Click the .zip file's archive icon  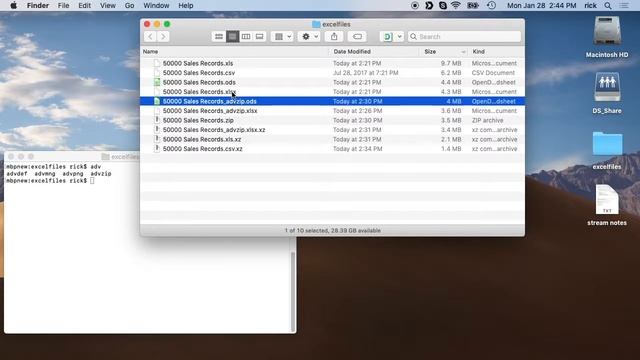click(x=157, y=120)
